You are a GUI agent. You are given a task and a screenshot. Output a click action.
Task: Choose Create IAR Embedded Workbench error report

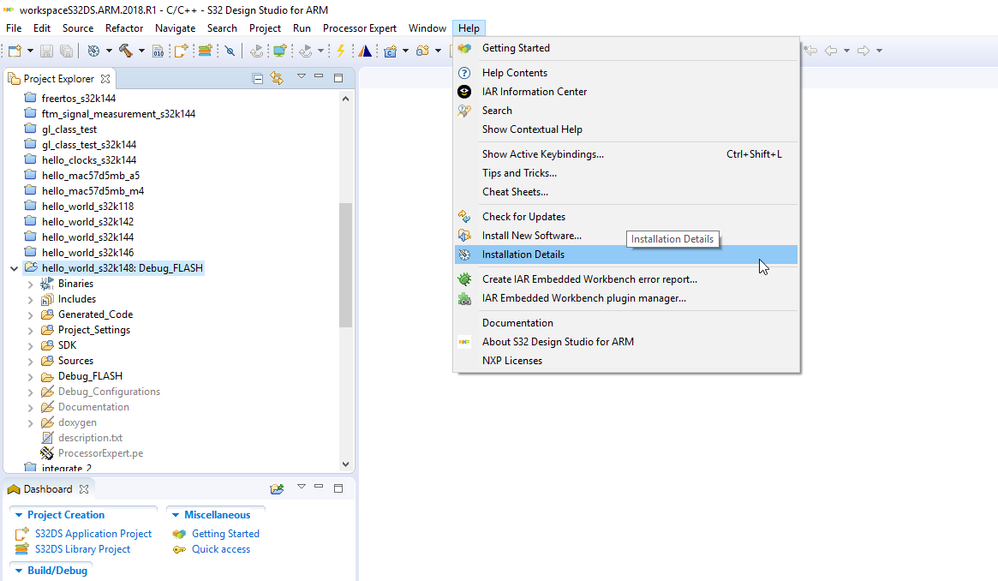pos(626,279)
